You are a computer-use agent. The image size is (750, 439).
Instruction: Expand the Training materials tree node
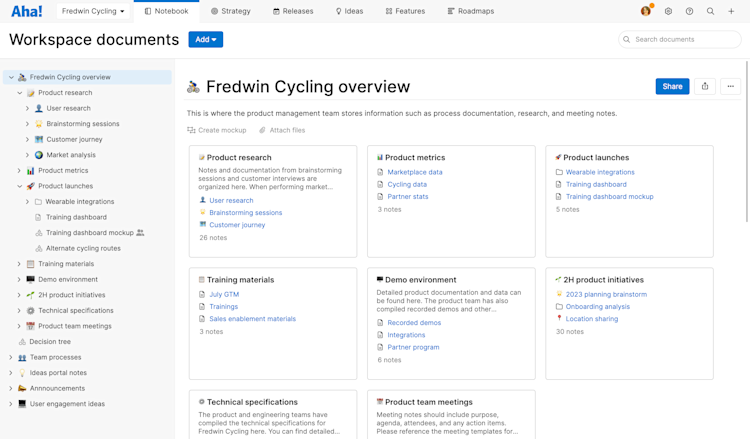coord(19,264)
